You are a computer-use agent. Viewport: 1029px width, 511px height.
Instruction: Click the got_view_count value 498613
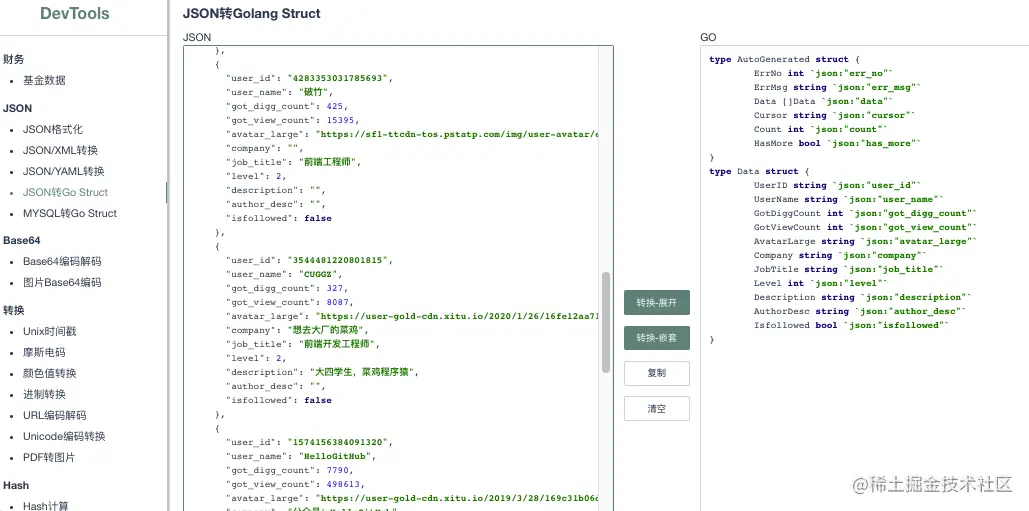(342, 484)
